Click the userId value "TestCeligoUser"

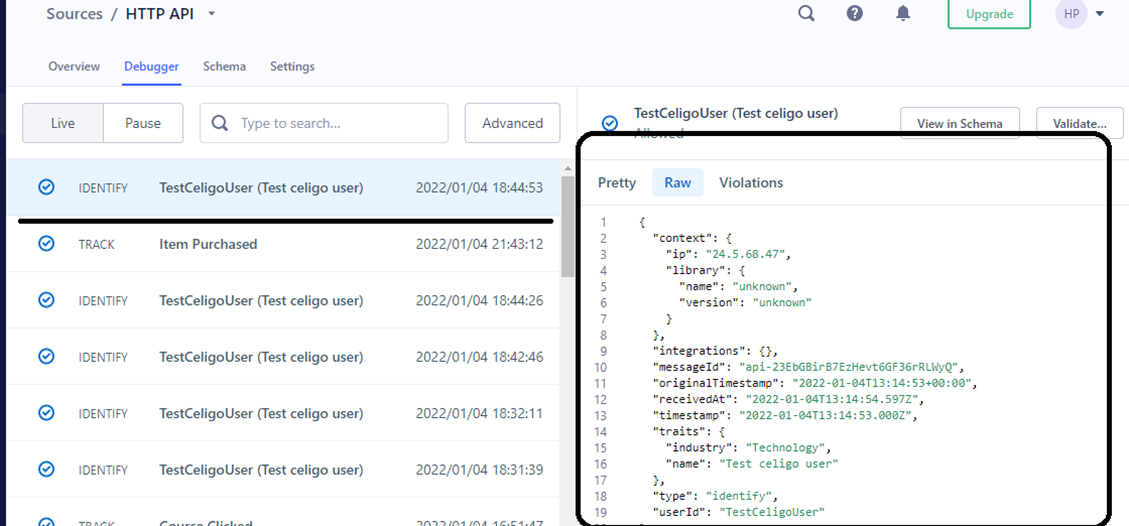(x=772, y=512)
